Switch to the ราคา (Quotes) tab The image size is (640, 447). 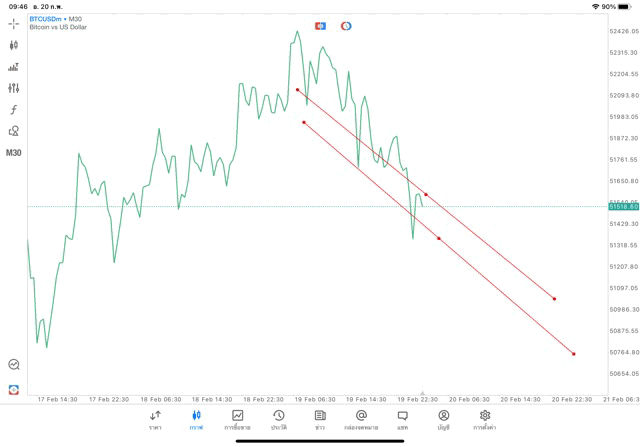click(x=155, y=419)
